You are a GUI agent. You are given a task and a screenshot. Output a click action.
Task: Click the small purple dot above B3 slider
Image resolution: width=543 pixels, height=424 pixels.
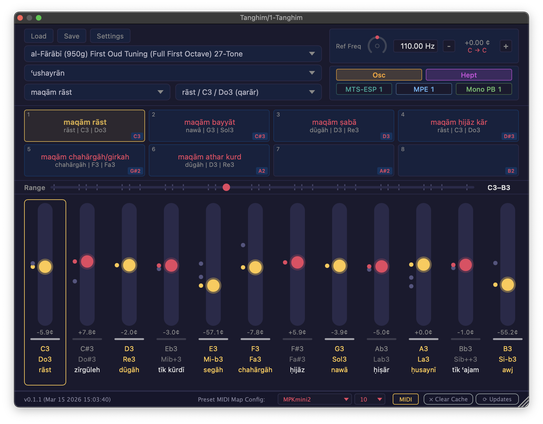[496, 263]
